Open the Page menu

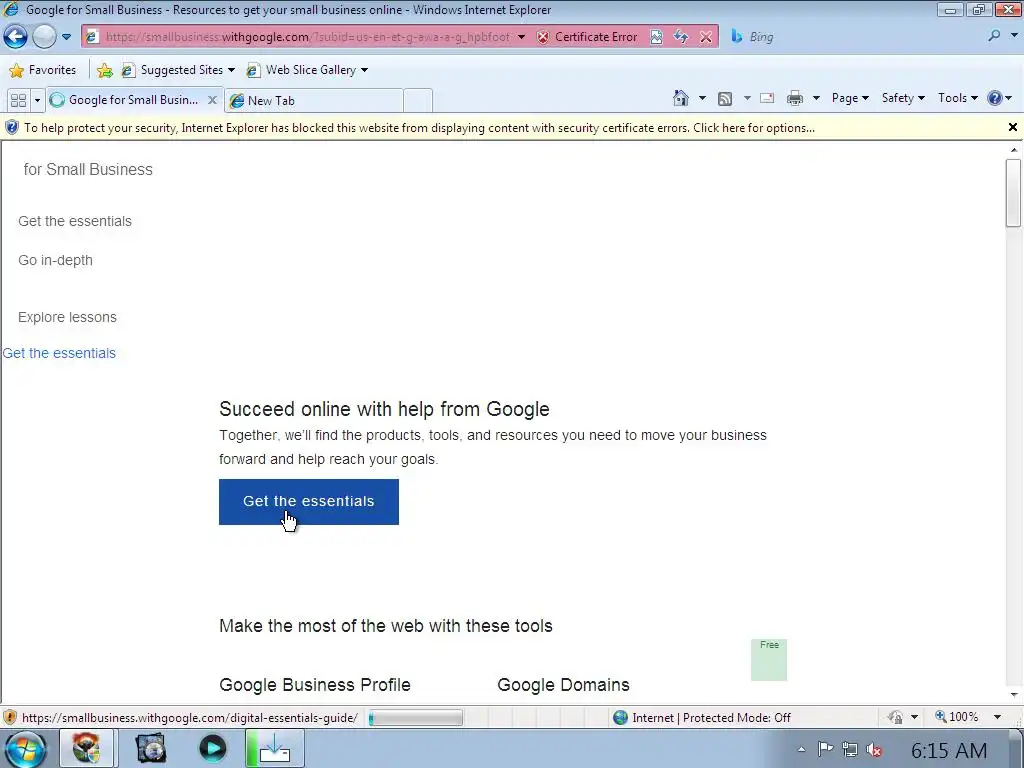(850, 98)
